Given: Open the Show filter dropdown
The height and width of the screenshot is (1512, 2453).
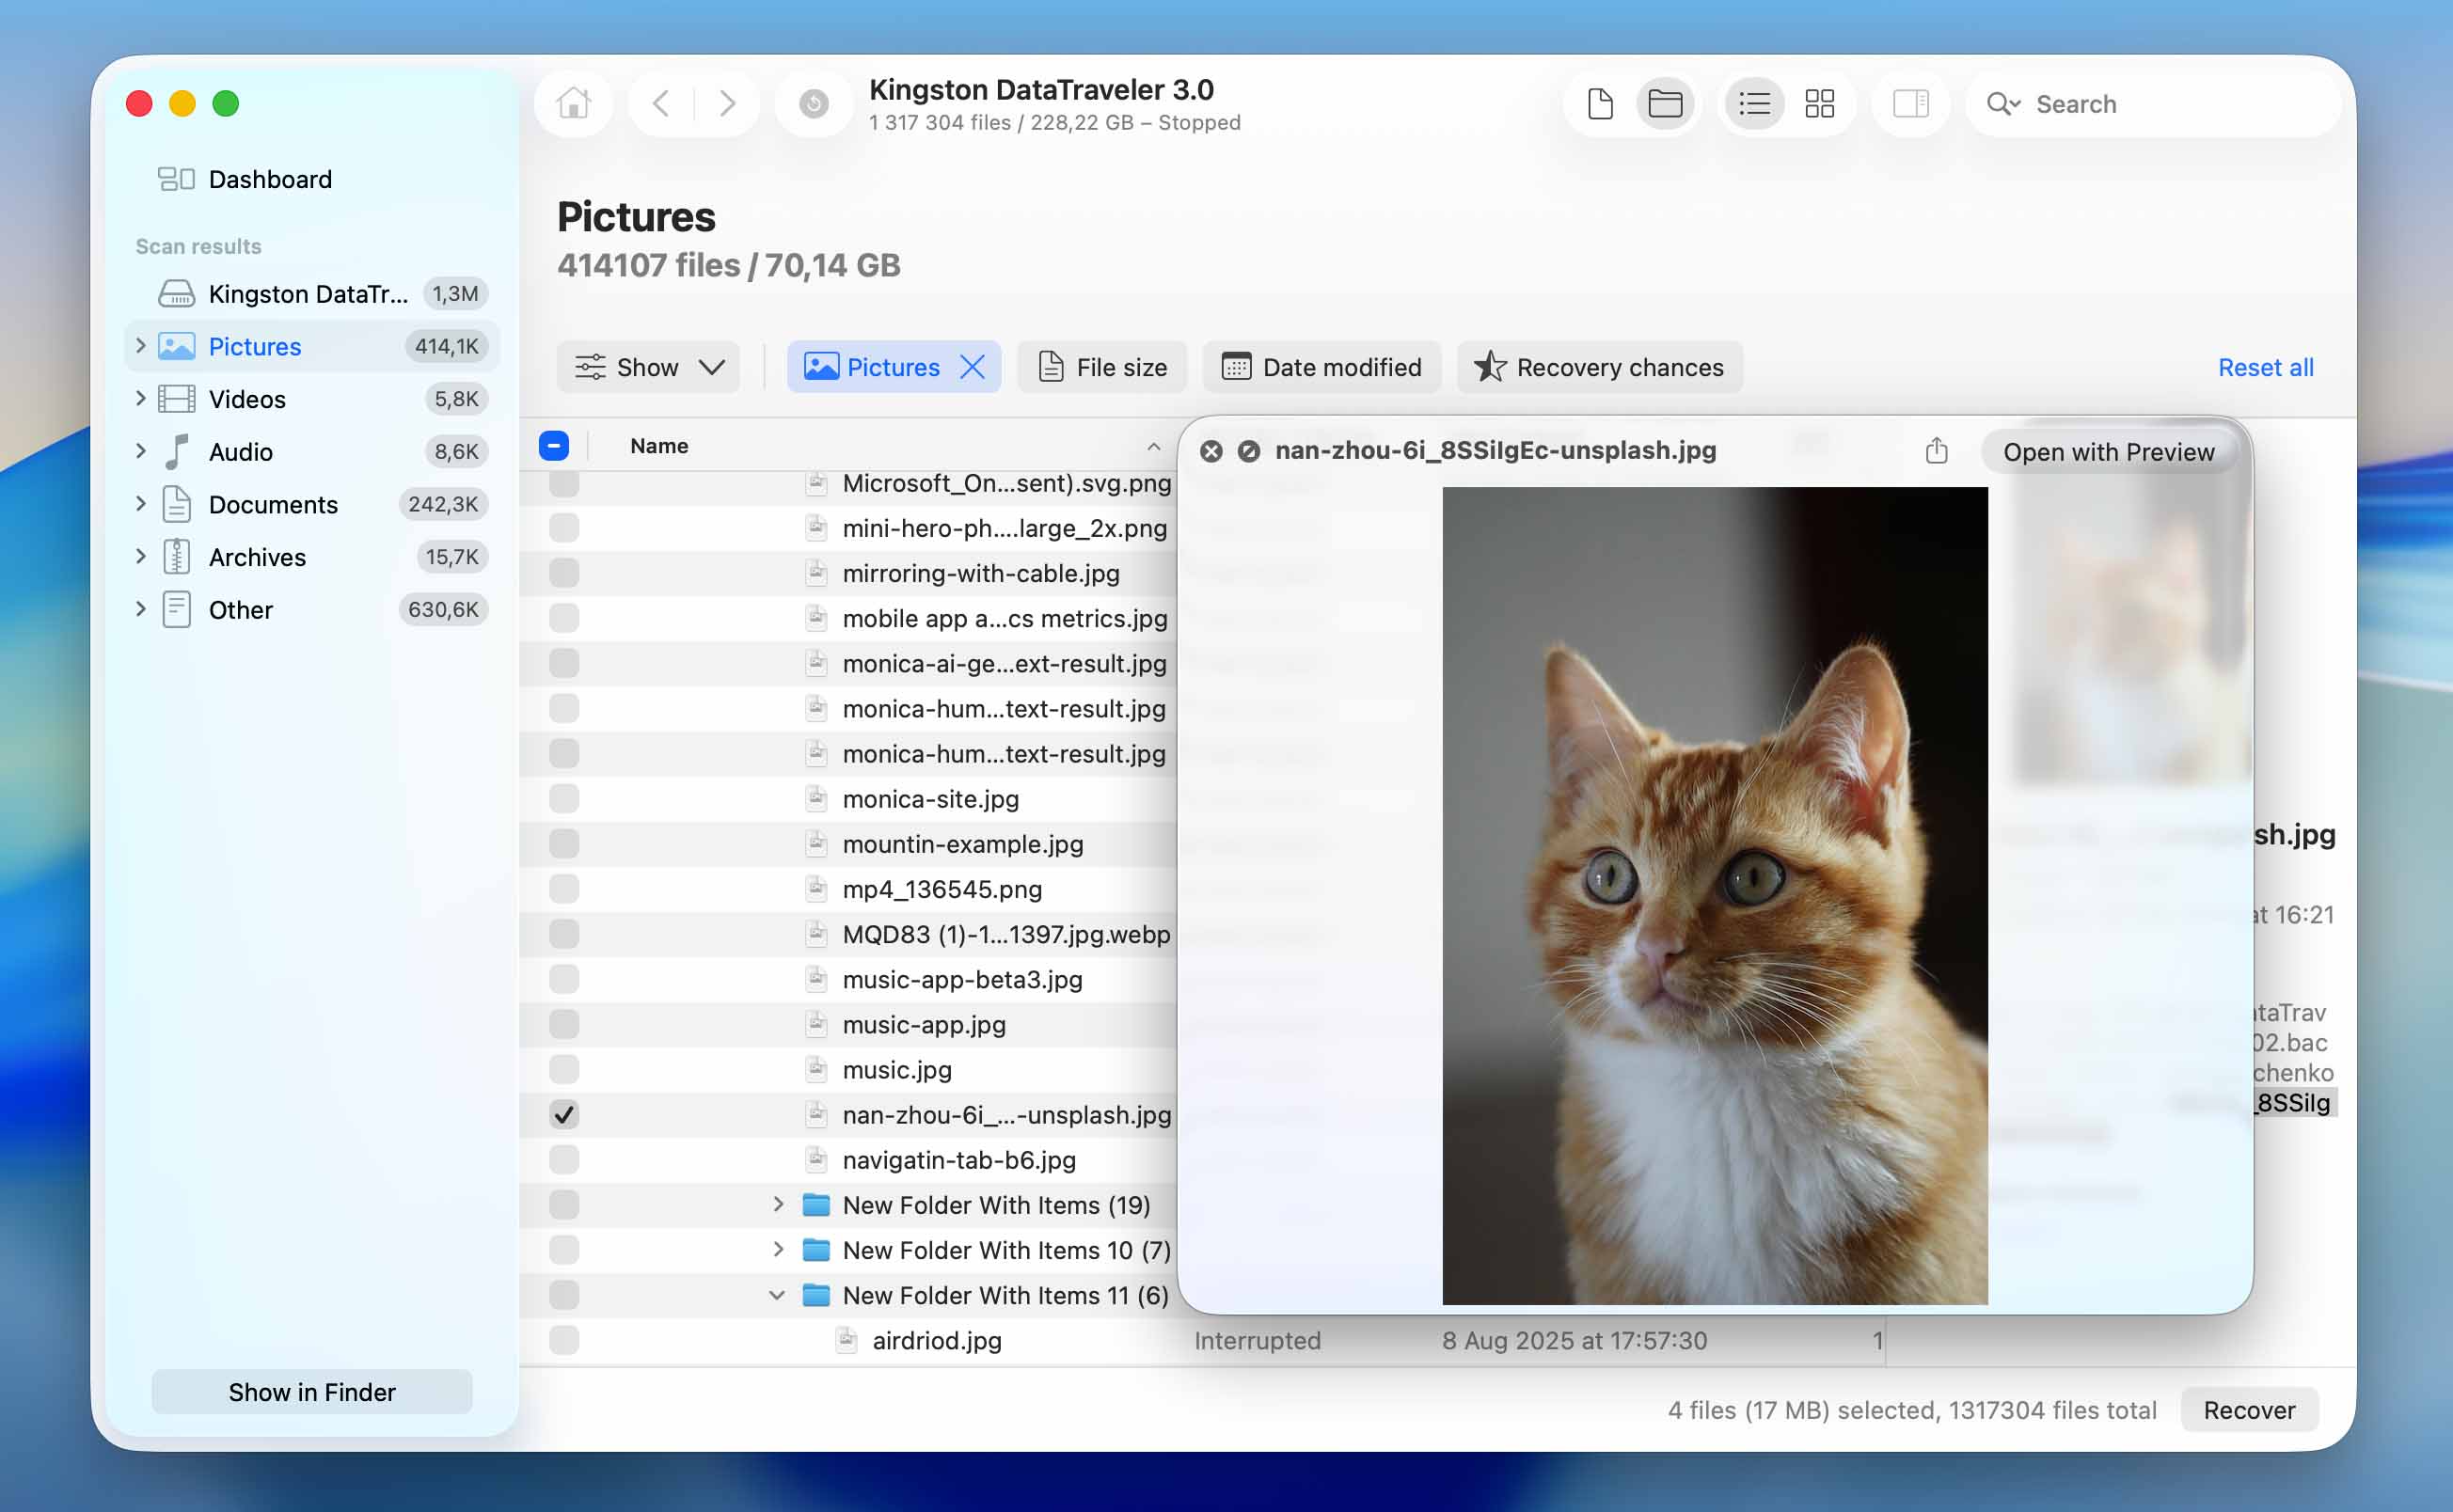Looking at the screenshot, I should point(648,367).
